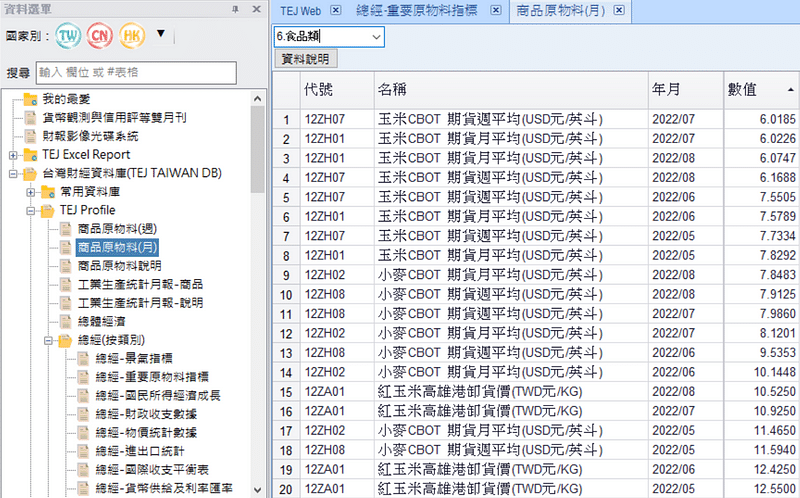
Task: Click the 財報影像光碟系統 document icon
Action: click(28, 136)
